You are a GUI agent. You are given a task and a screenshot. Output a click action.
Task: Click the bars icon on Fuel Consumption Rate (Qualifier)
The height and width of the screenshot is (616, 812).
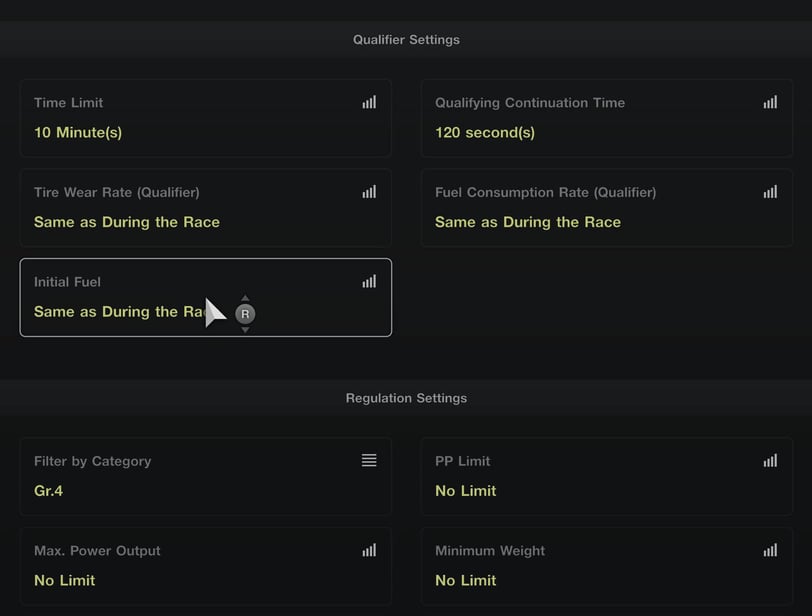pos(770,192)
